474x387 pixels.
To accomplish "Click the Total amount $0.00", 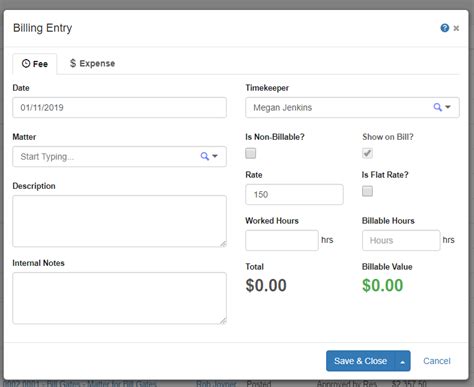I will (266, 286).
